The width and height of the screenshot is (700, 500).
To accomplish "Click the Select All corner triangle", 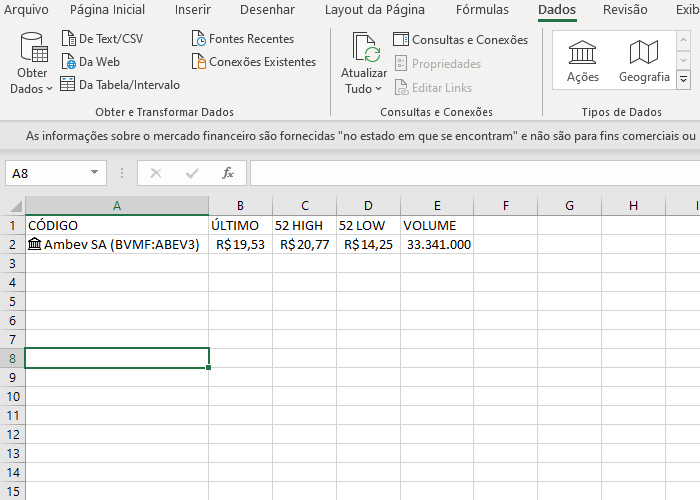I will point(16,206).
